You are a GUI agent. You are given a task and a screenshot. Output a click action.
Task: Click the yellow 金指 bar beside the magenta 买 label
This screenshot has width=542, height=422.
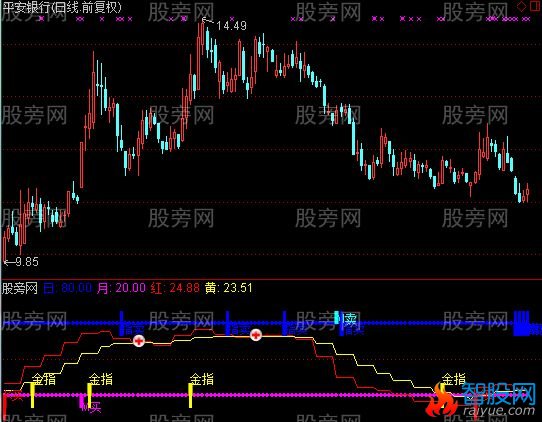pyautogui.click(x=90, y=395)
